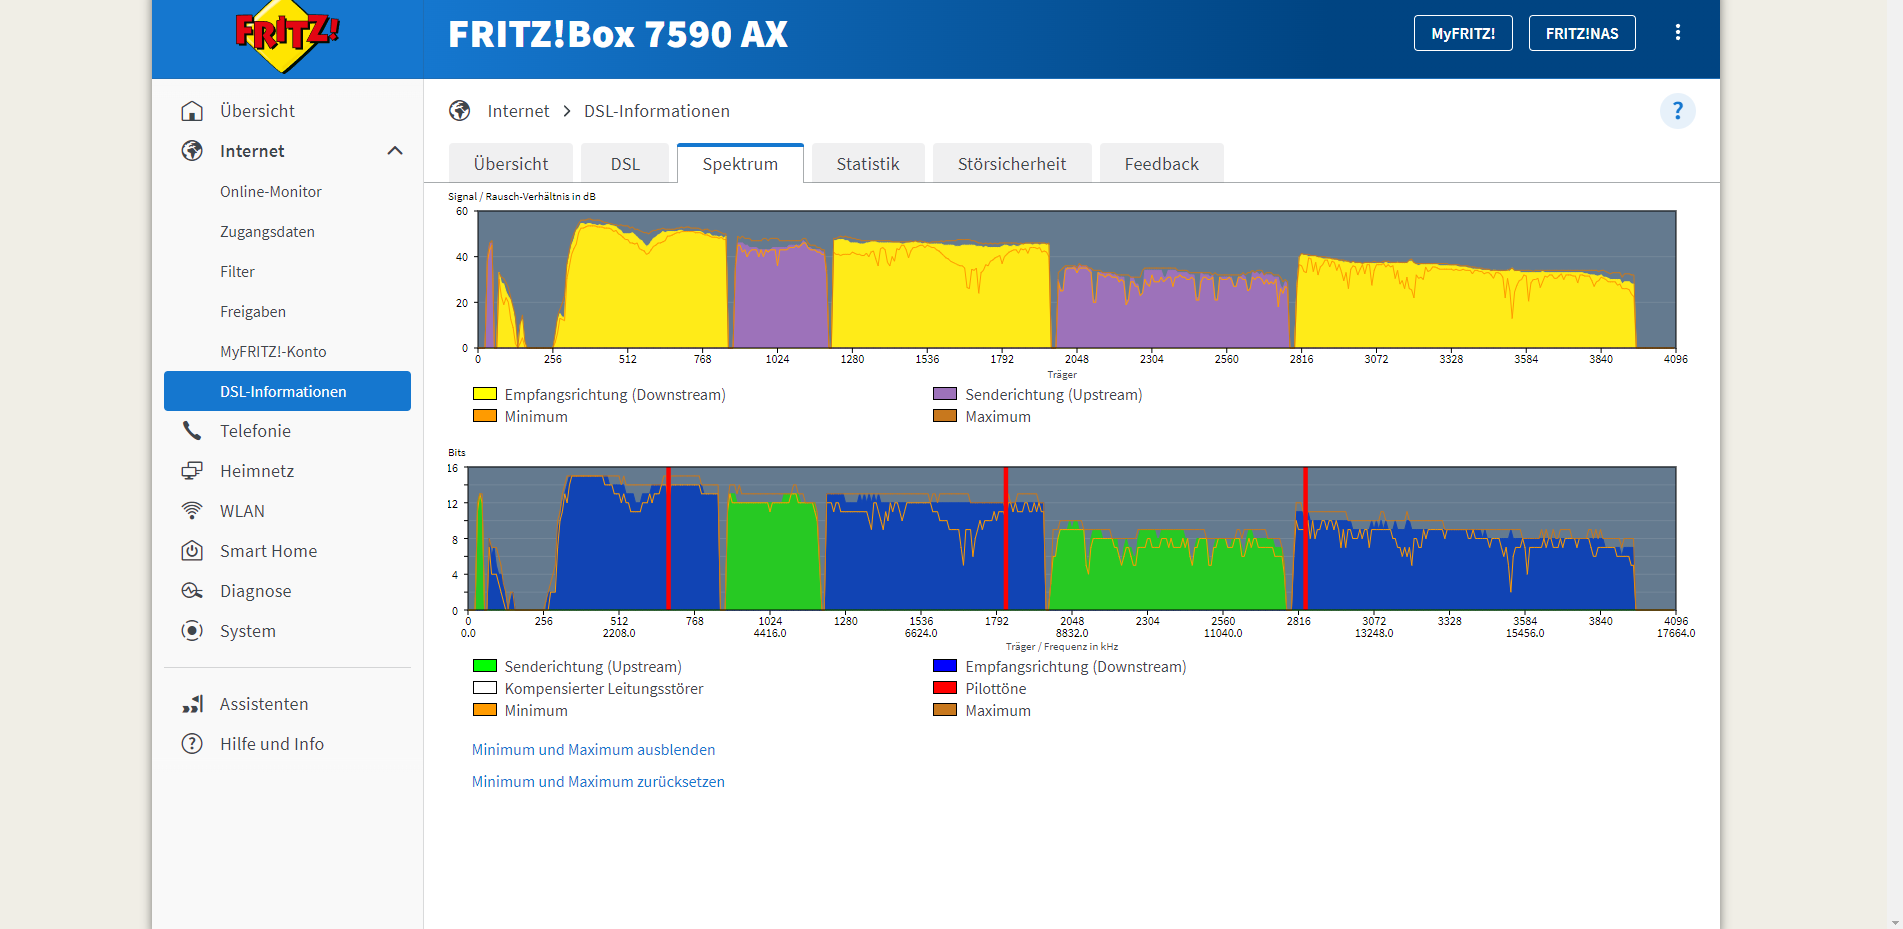Click Internet breadcrumb link
Viewport: 1903px width, 929px height.
pyautogui.click(x=518, y=111)
